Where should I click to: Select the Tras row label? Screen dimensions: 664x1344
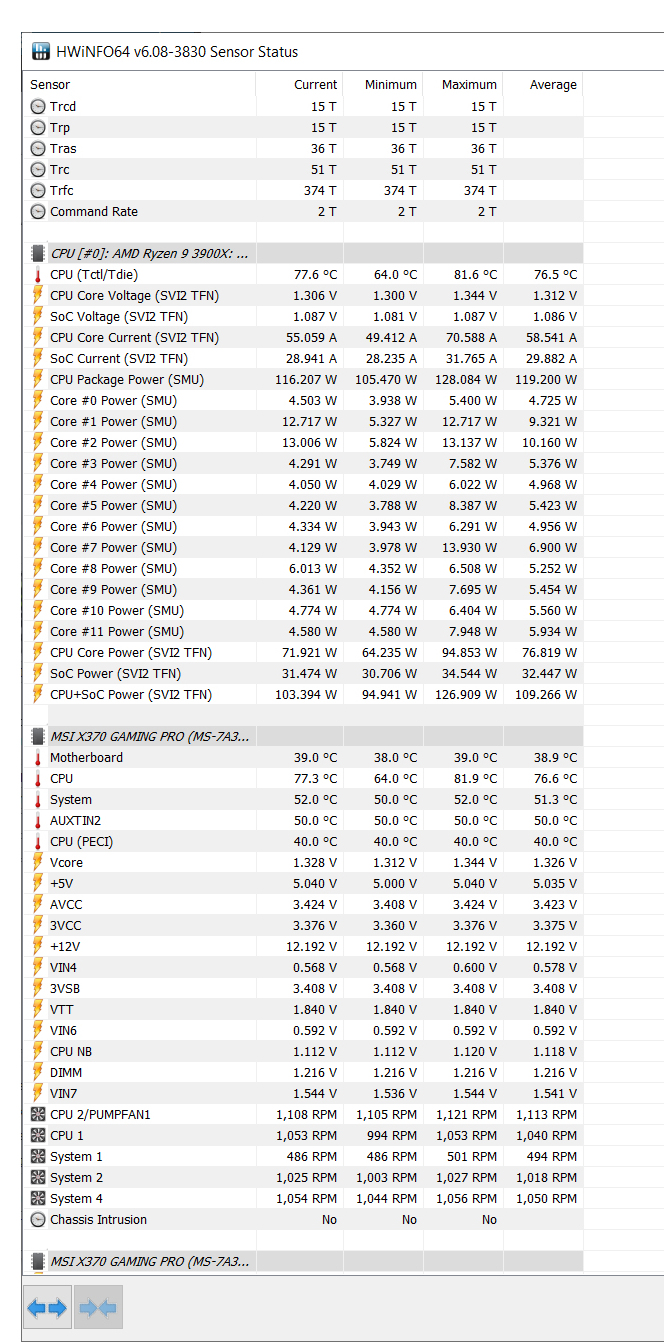coord(63,148)
